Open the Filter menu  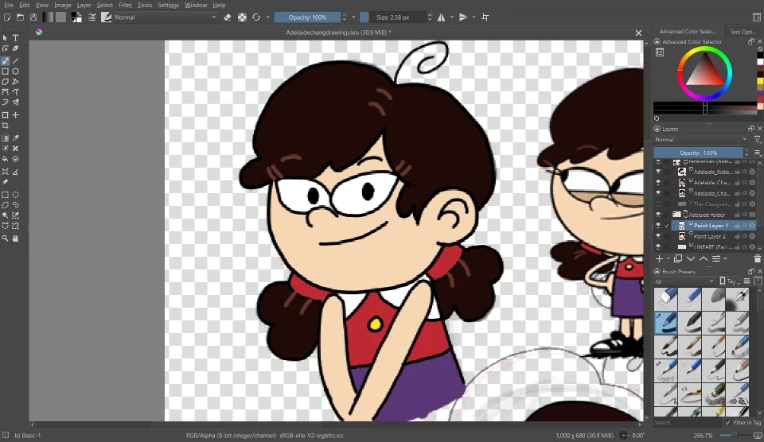coord(125,5)
